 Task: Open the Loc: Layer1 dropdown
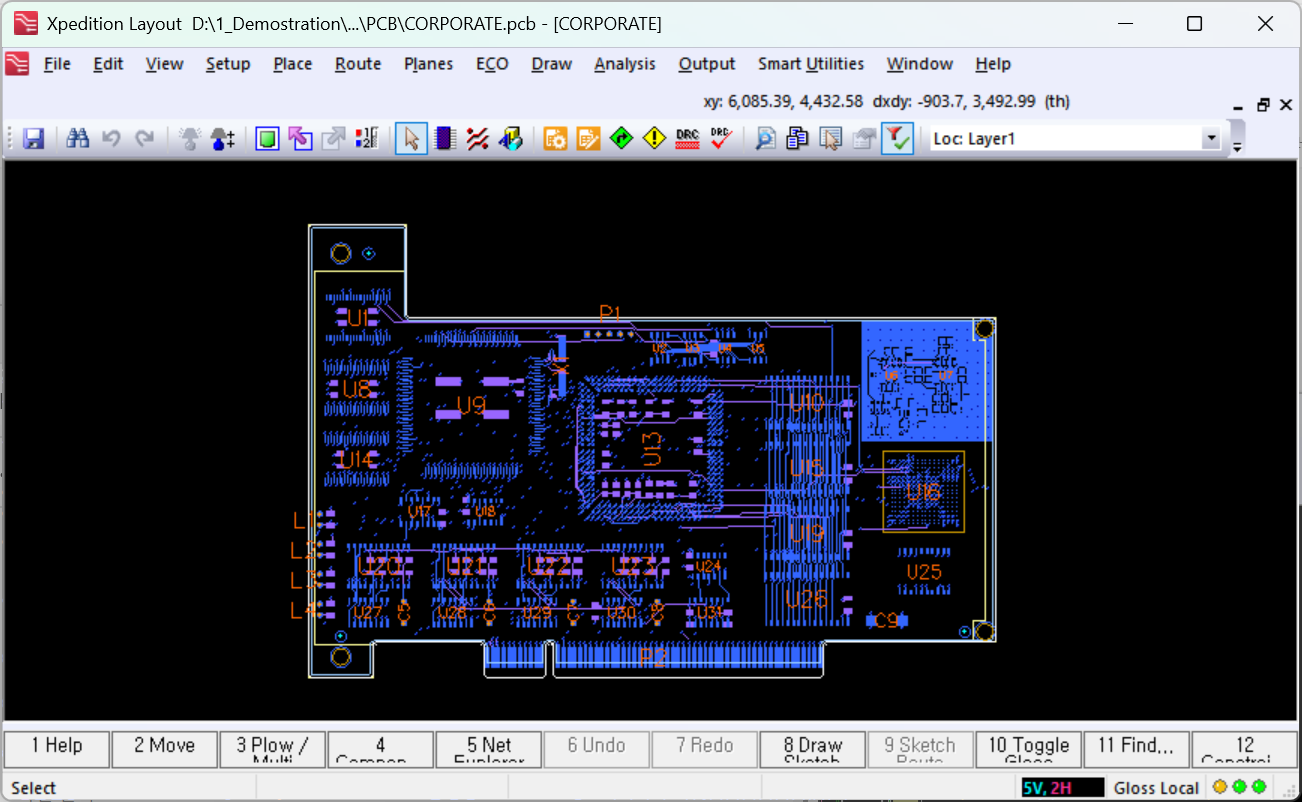[x=1211, y=139]
